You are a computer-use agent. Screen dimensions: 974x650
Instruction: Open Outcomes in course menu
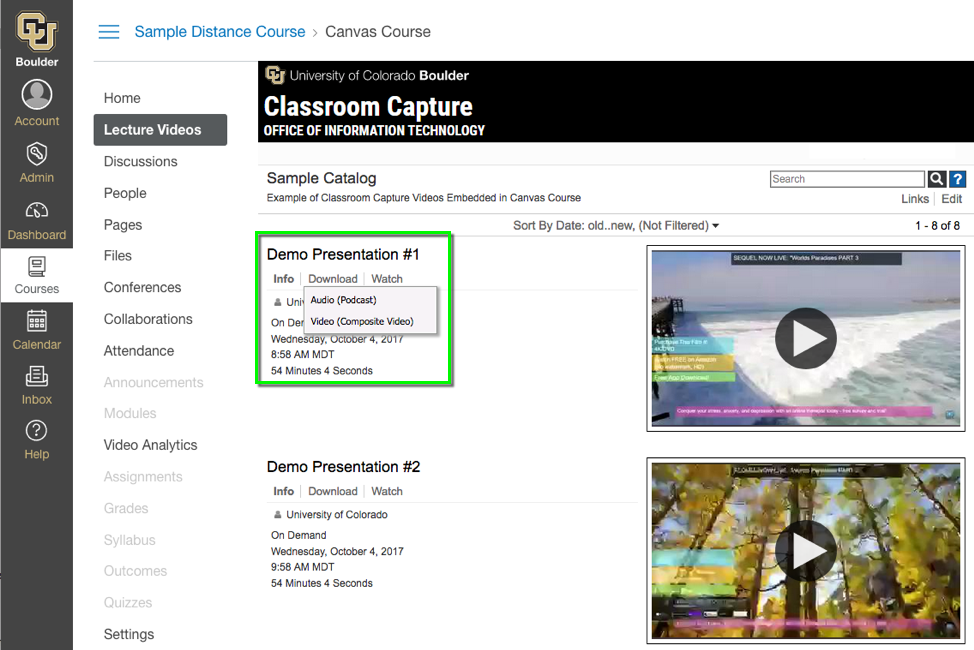tap(135, 571)
